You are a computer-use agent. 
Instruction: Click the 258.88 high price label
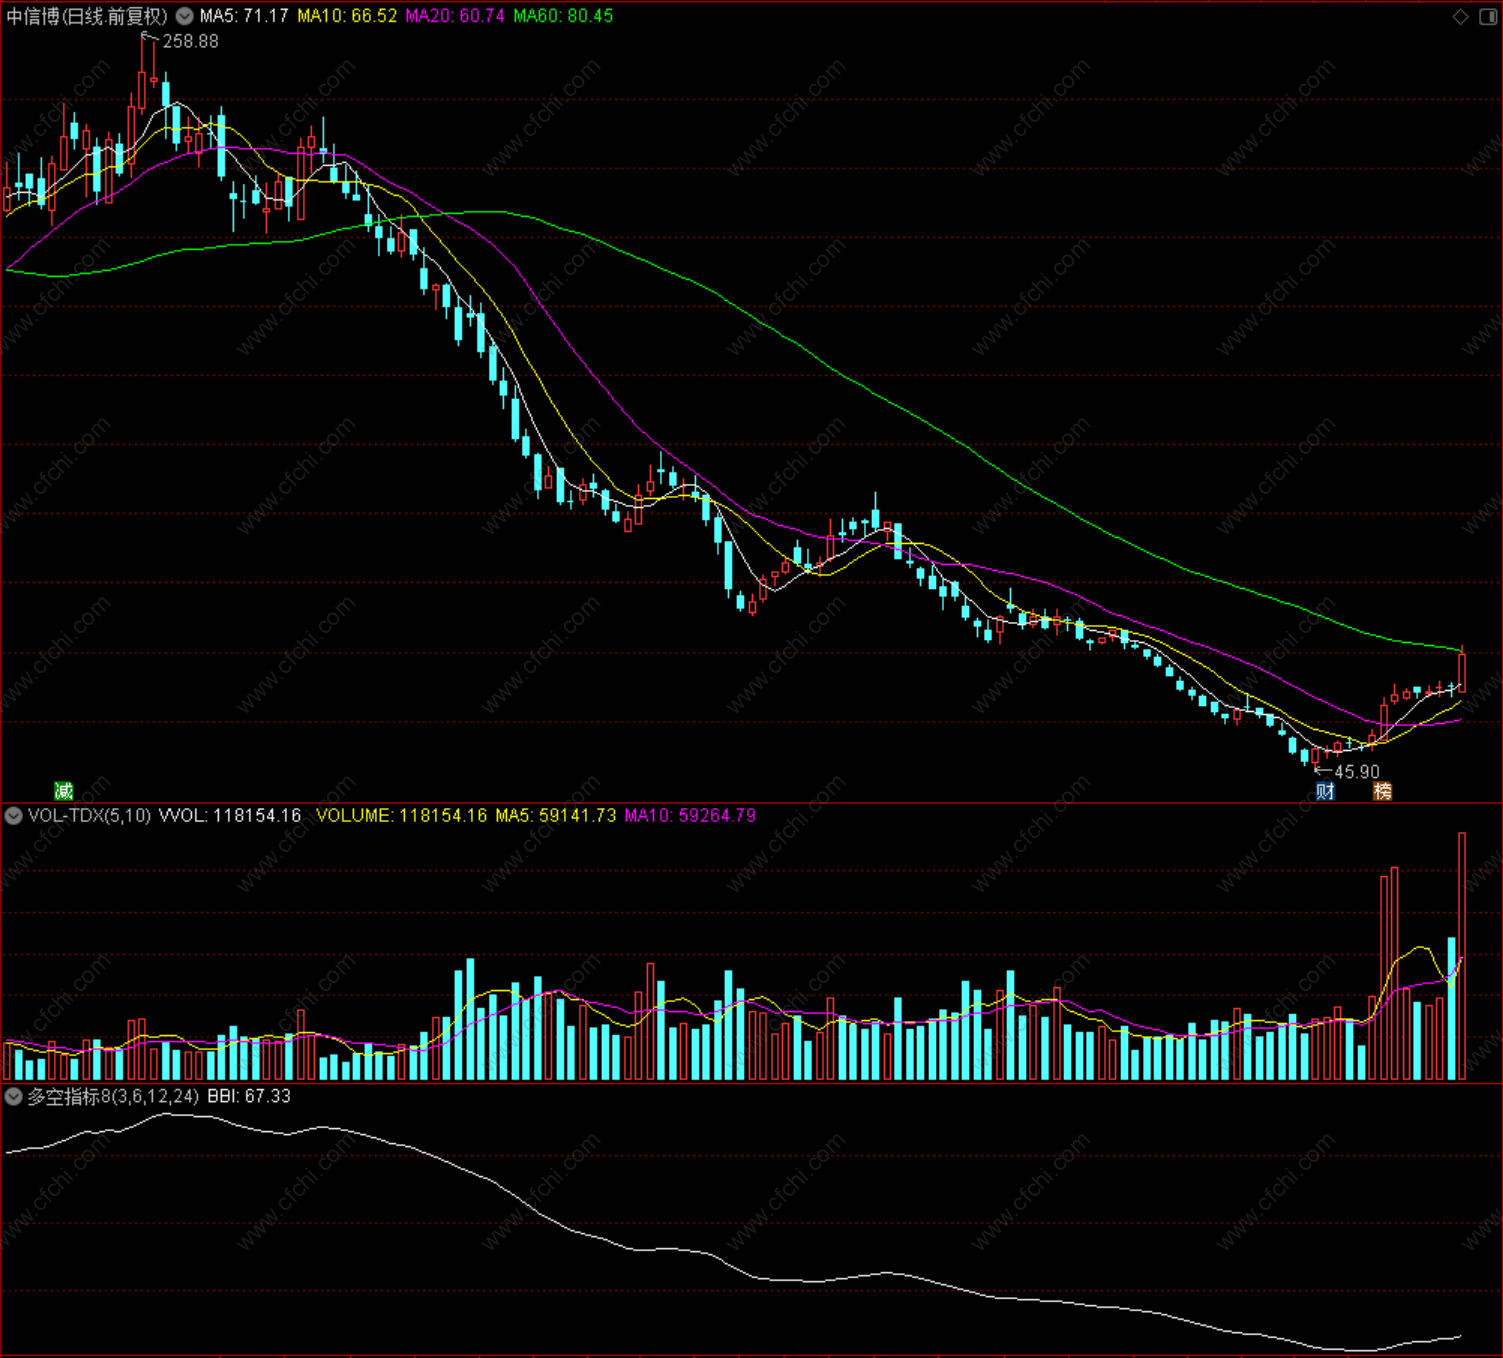tap(190, 41)
